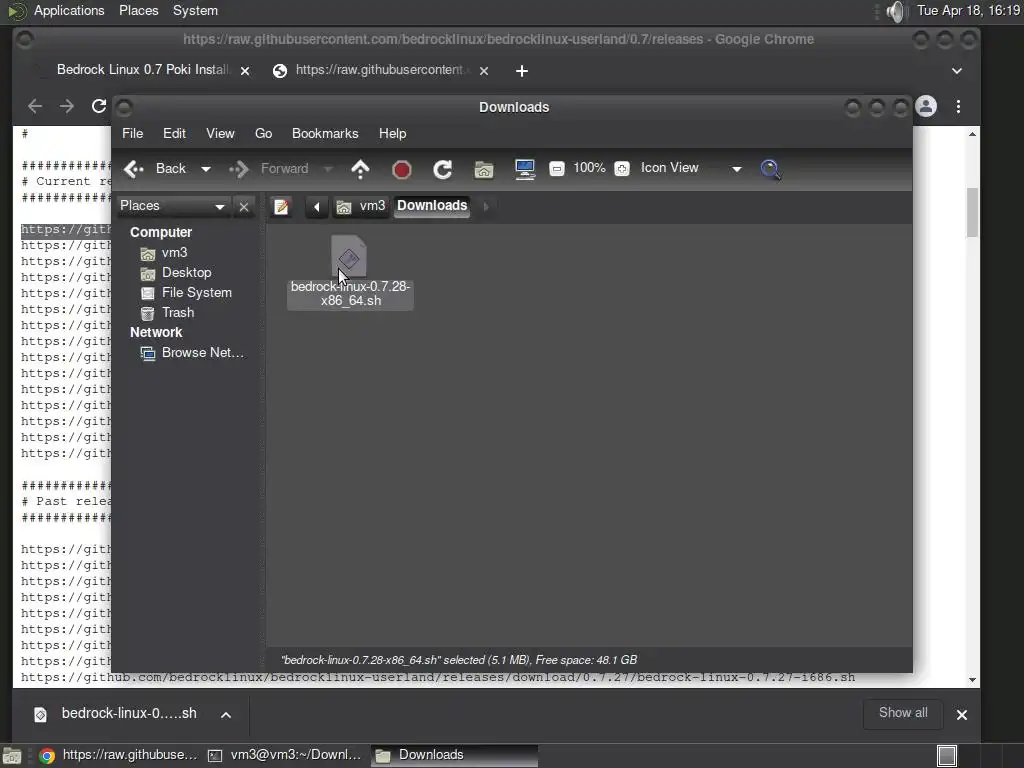Close the raw.githubusercontent Chrome tab
The height and width of the screenshot is (768, 1024).
(x=484, y=71)
